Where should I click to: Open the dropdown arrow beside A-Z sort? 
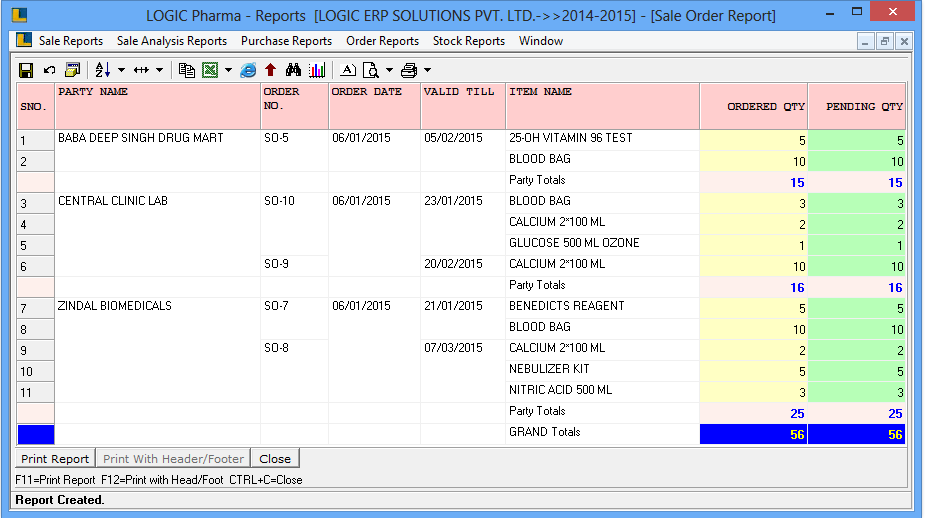tap(122, 71)
